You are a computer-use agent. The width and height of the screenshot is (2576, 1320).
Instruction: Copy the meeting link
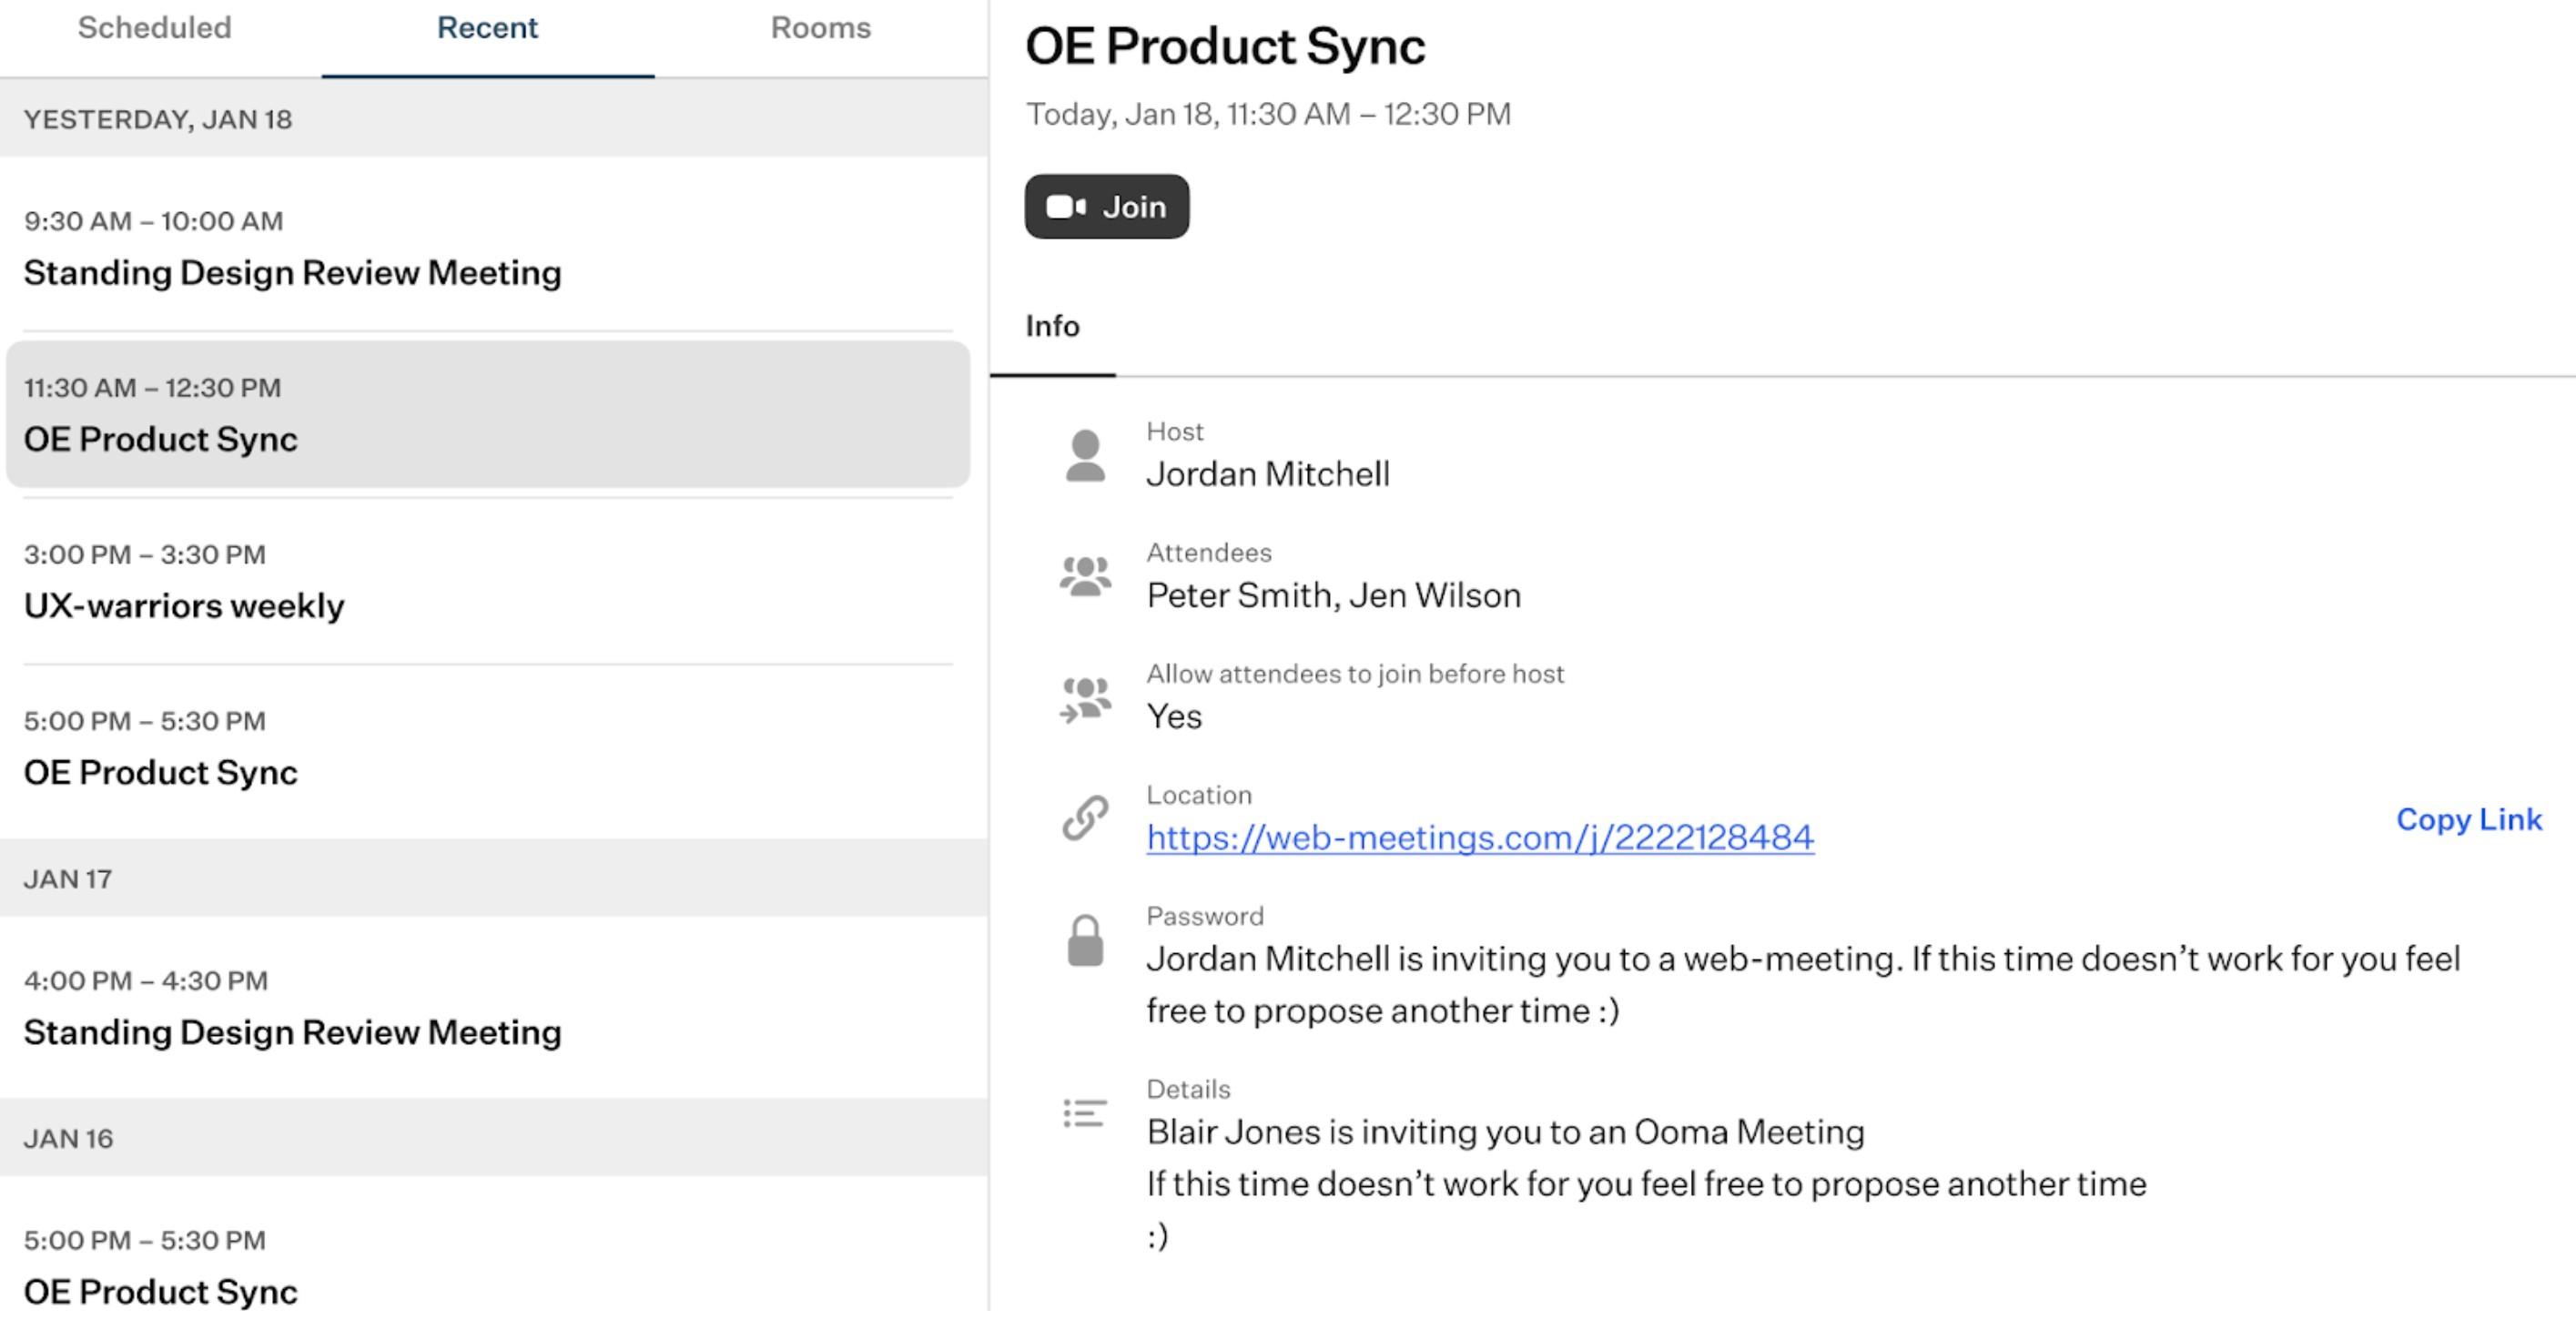[x=2469, y=819]
